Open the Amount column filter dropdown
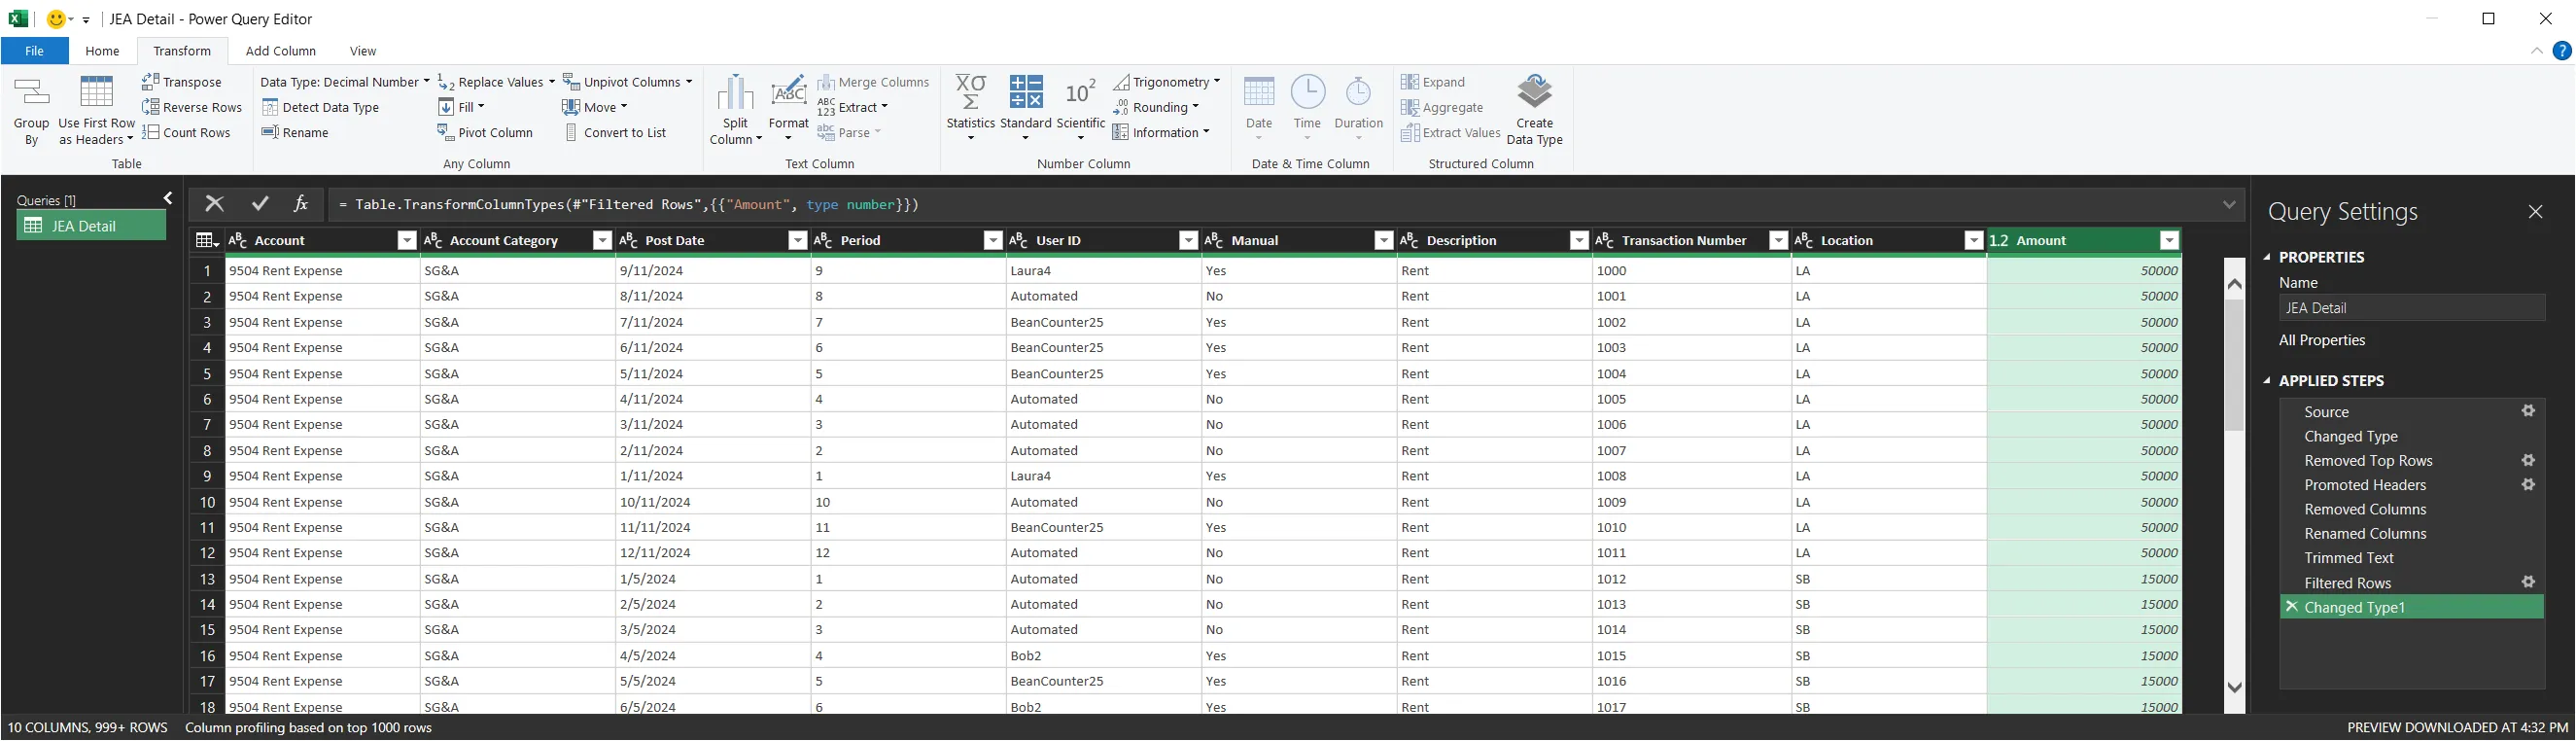This screenshot has height=741, width=2576. pyautogui.click(x=2169, y=240)
